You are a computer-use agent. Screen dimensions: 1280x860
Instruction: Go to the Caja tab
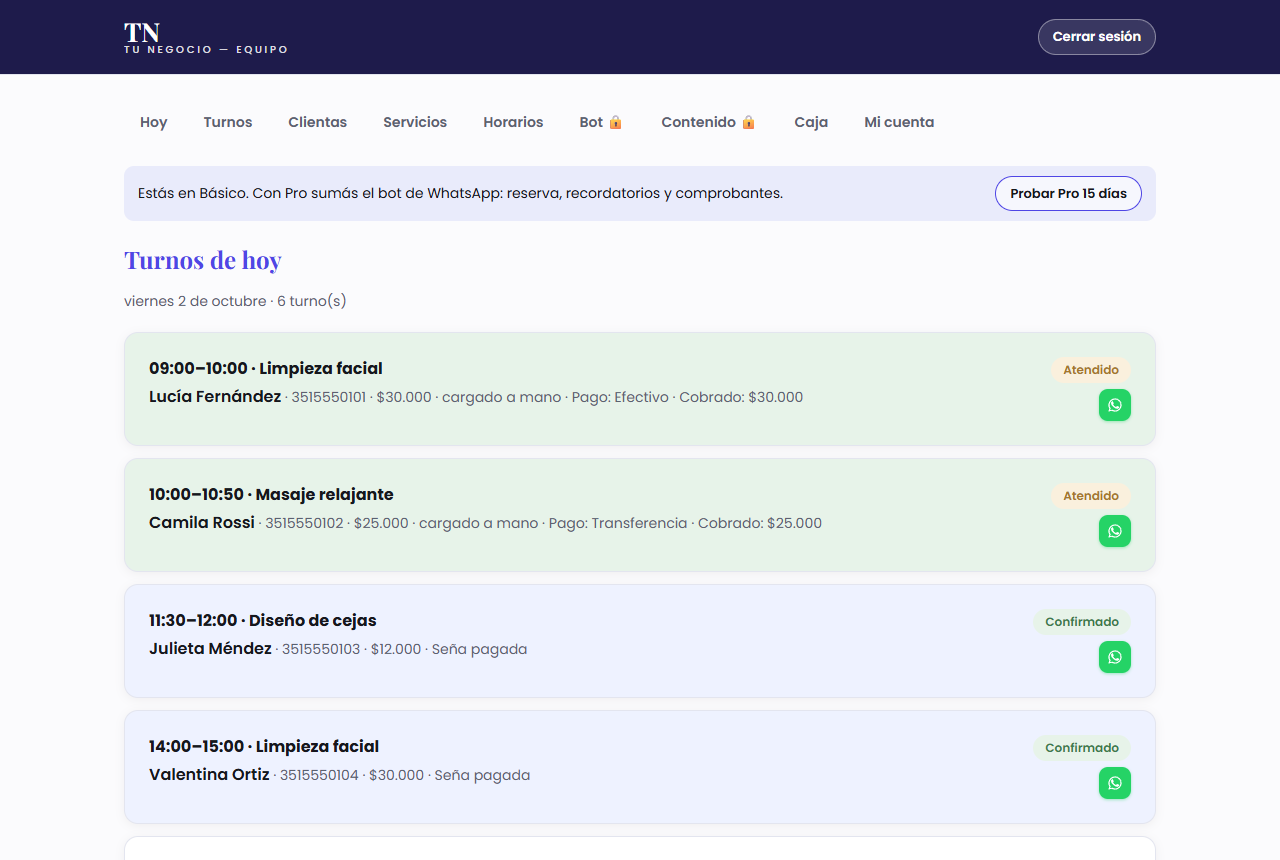pyautogui.click(x=811, y=122)
